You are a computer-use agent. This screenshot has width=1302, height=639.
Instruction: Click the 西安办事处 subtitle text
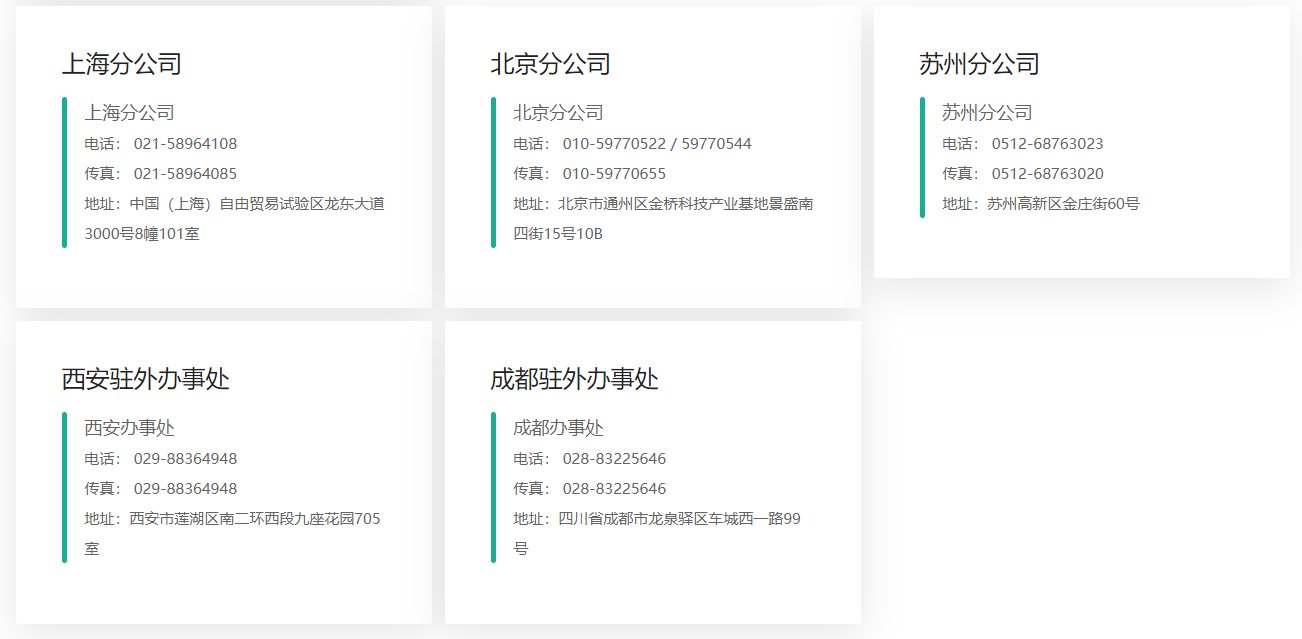tap(130, 428)
